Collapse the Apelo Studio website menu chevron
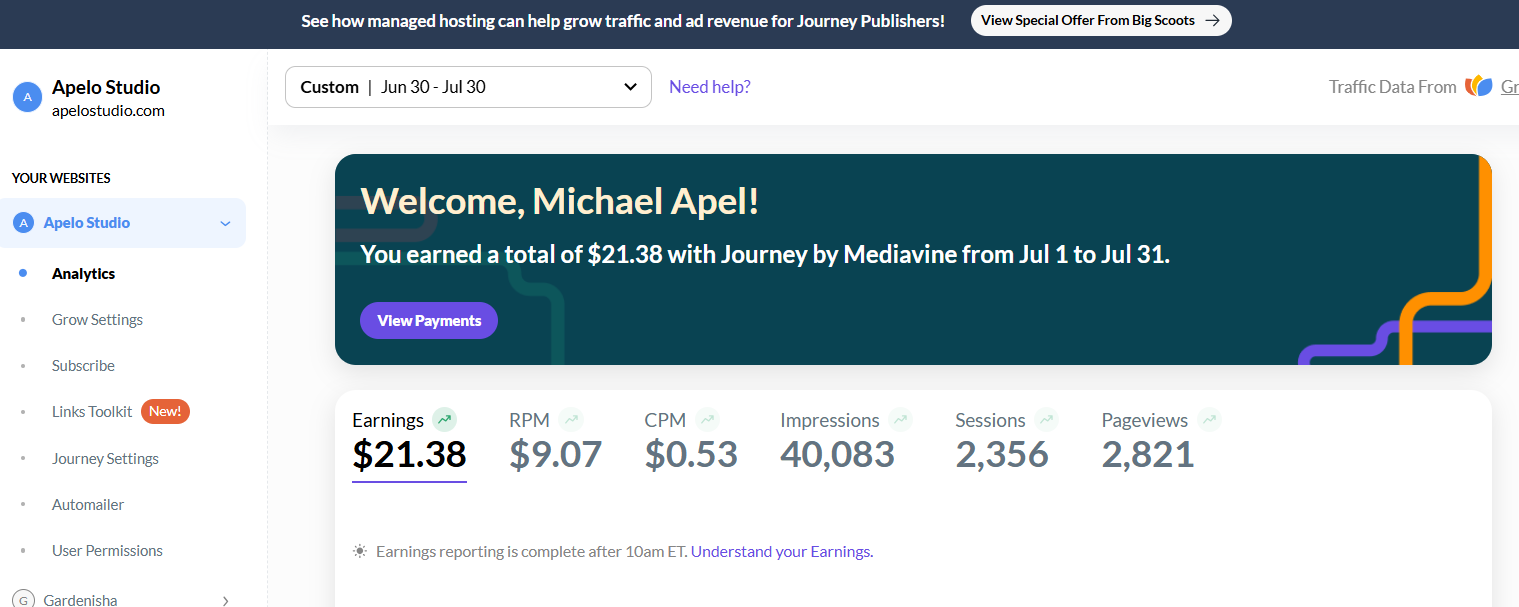1519x607 pixels. 225,223
